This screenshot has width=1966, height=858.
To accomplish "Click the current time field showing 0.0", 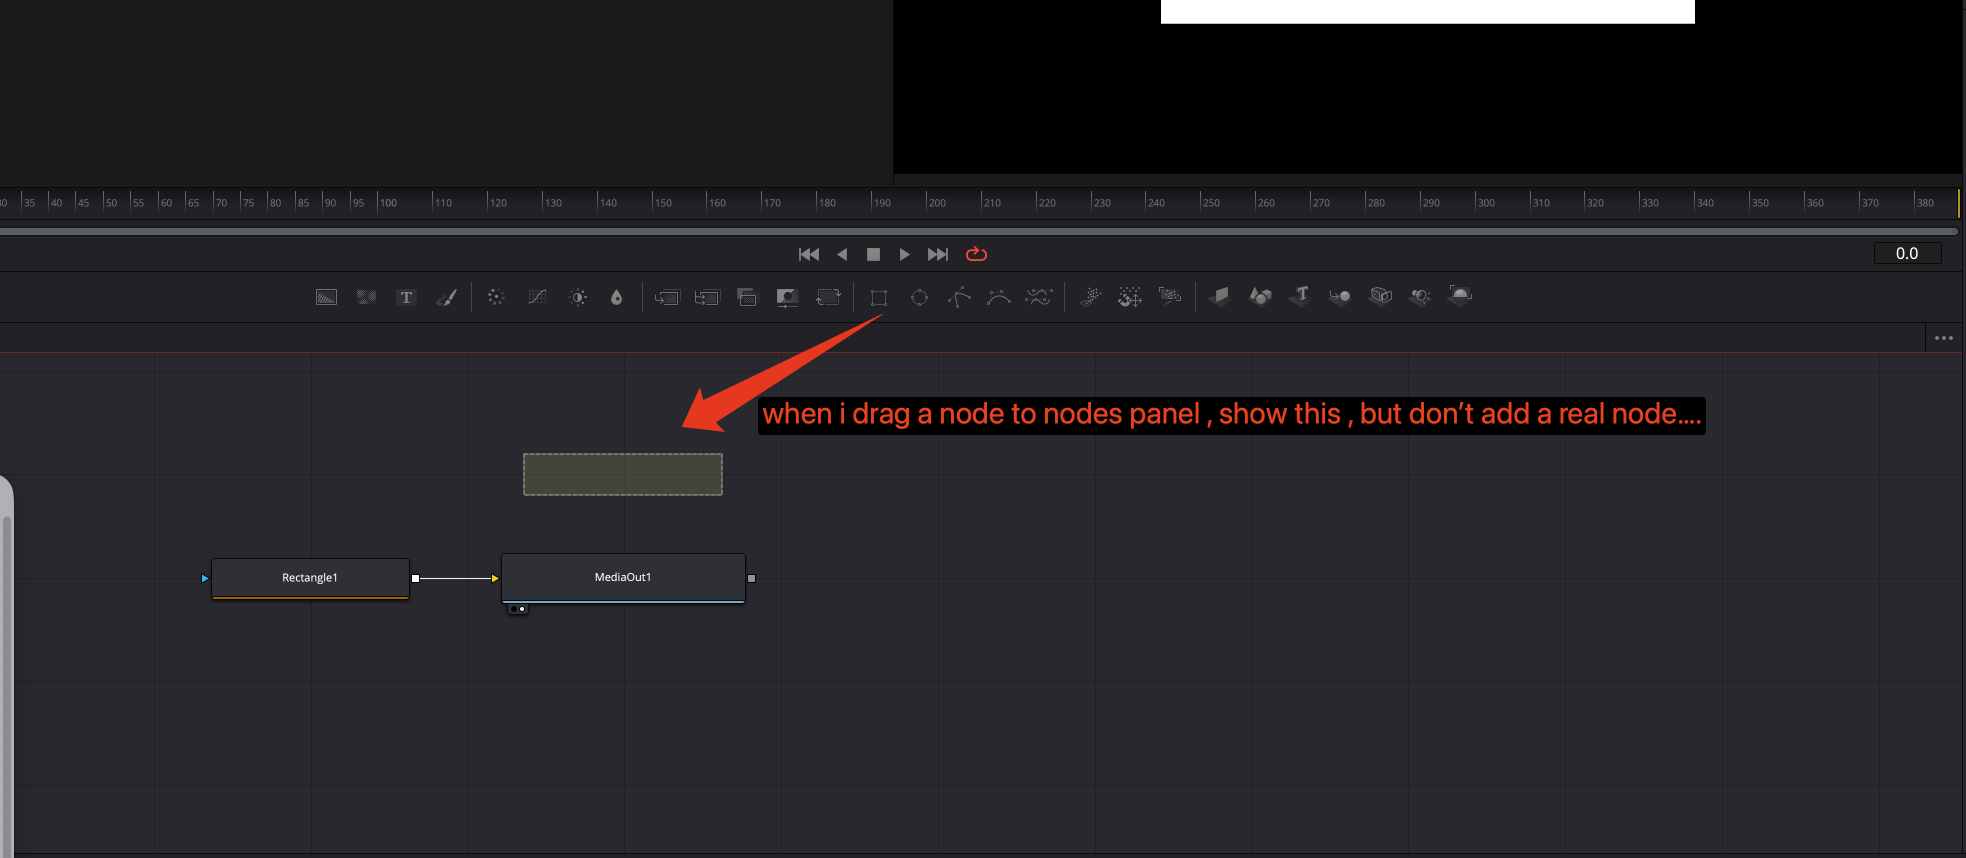I will 1907,253.
